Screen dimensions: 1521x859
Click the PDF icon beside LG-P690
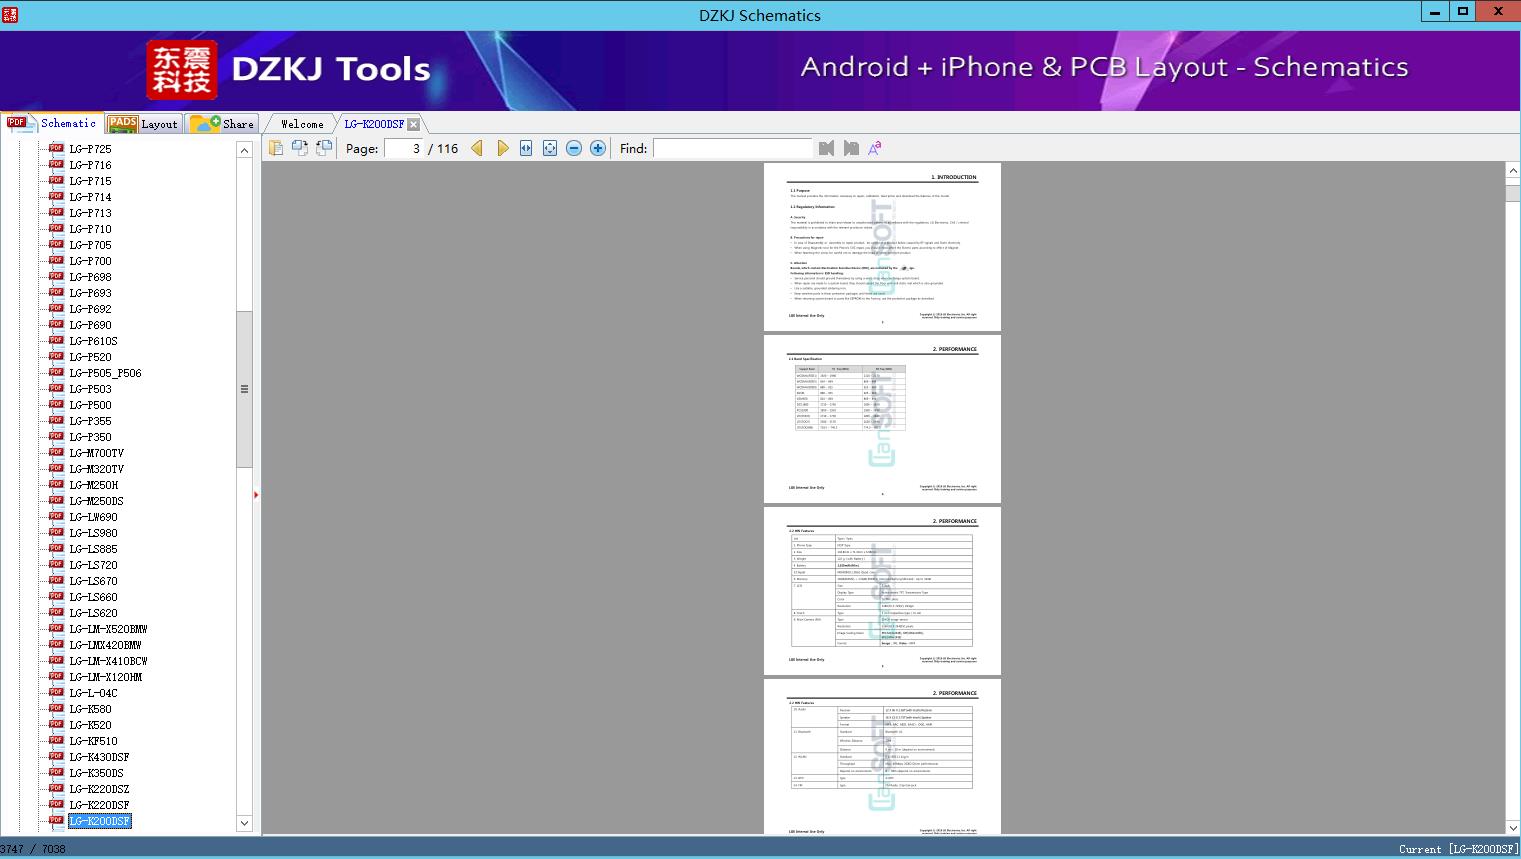click(56, 325)
